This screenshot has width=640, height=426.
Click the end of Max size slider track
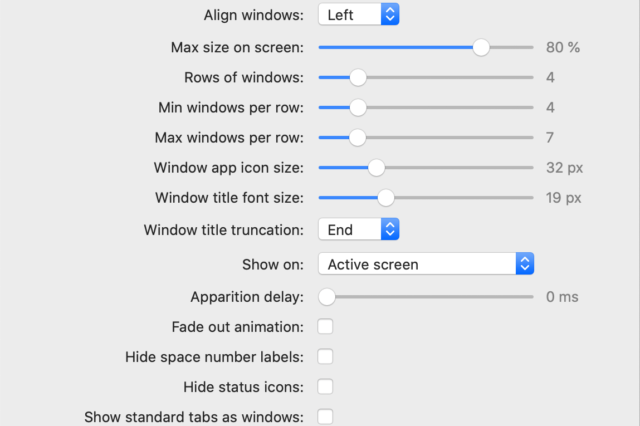coord(531,47)
